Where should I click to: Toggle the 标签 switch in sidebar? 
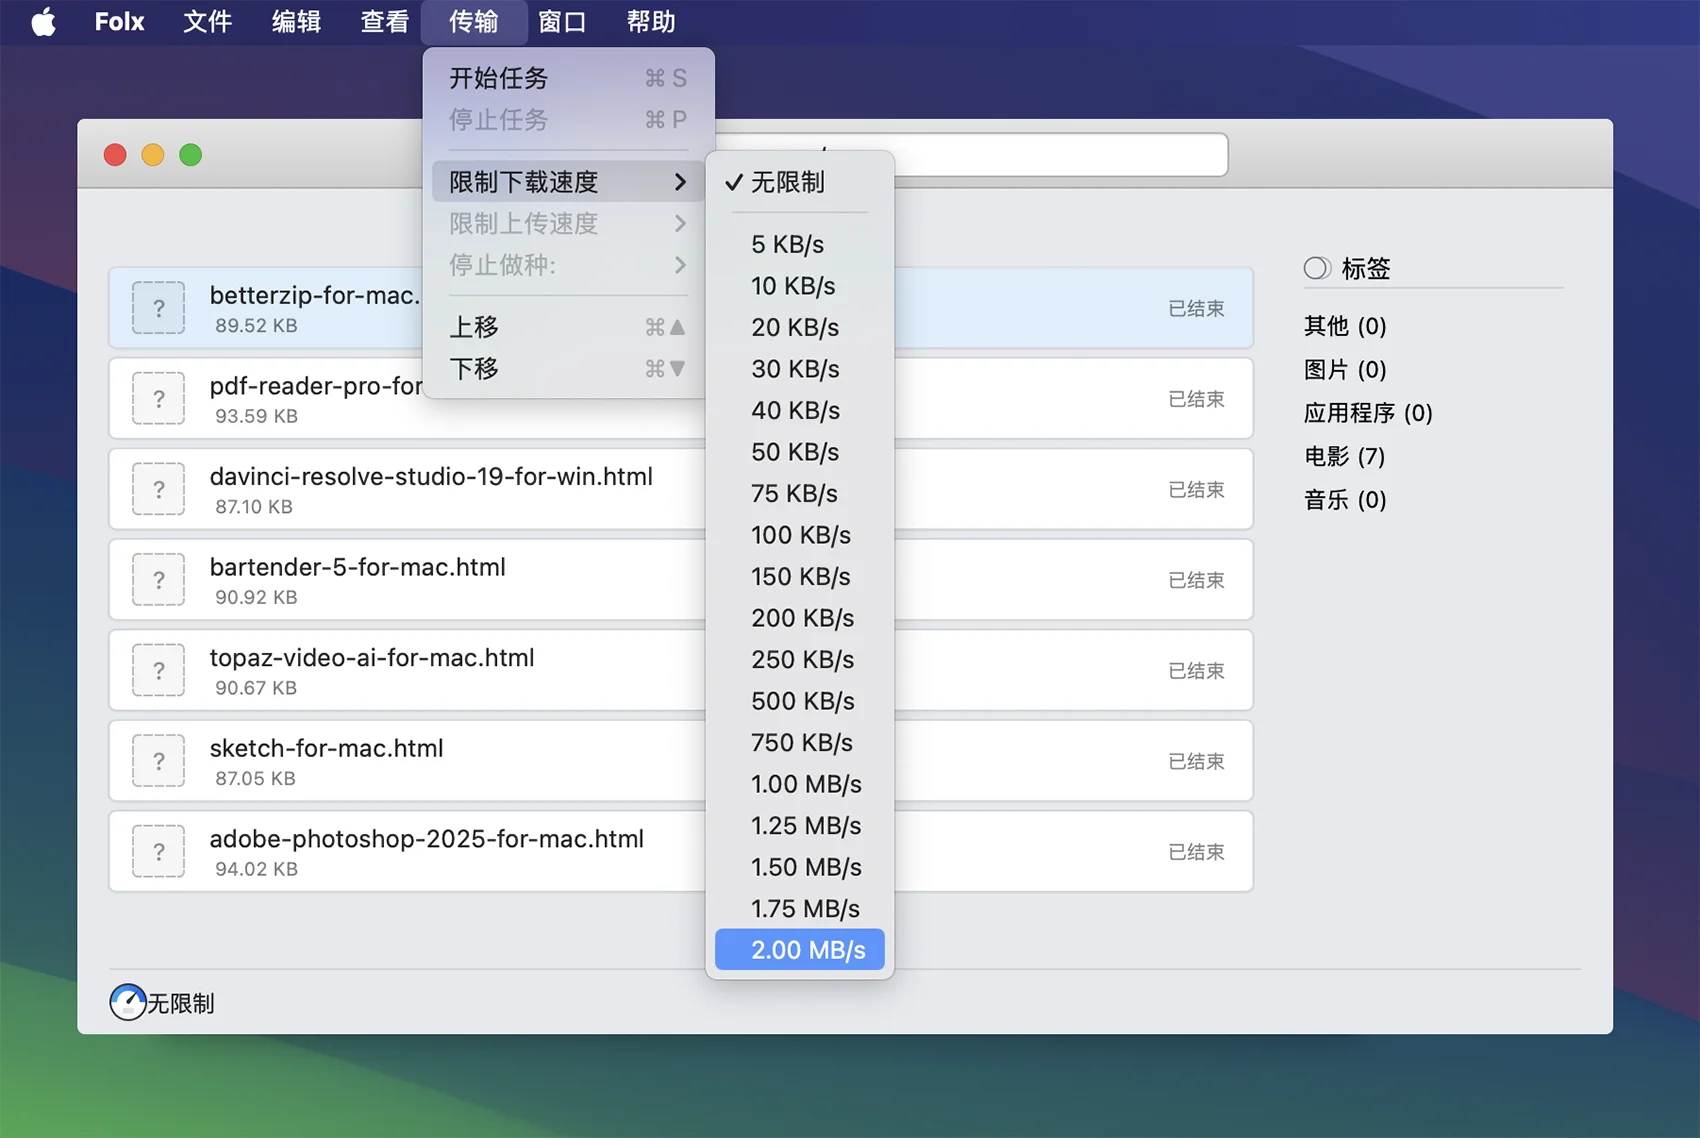[1317, 268]
